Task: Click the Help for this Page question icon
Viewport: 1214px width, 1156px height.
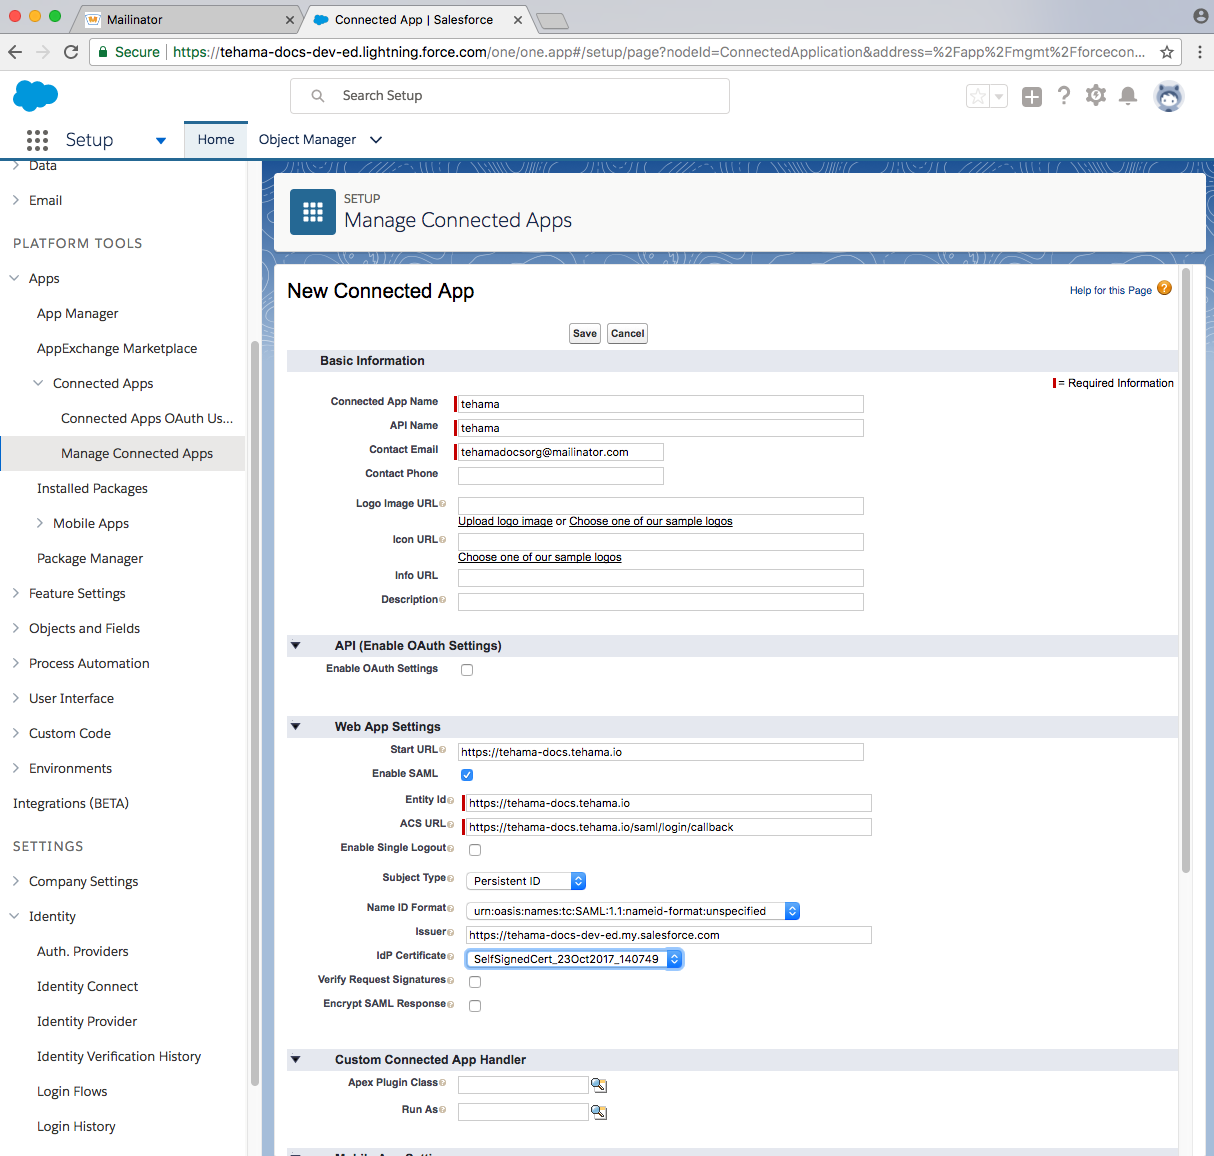Action: pyautogui.click(x=1164, y=288)
